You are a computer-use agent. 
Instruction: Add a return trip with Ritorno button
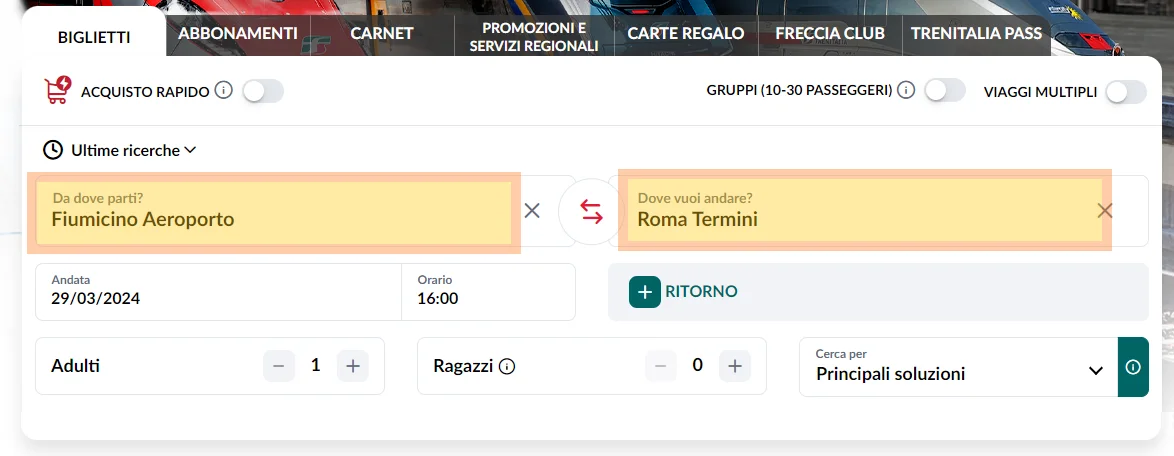(684, 292)
